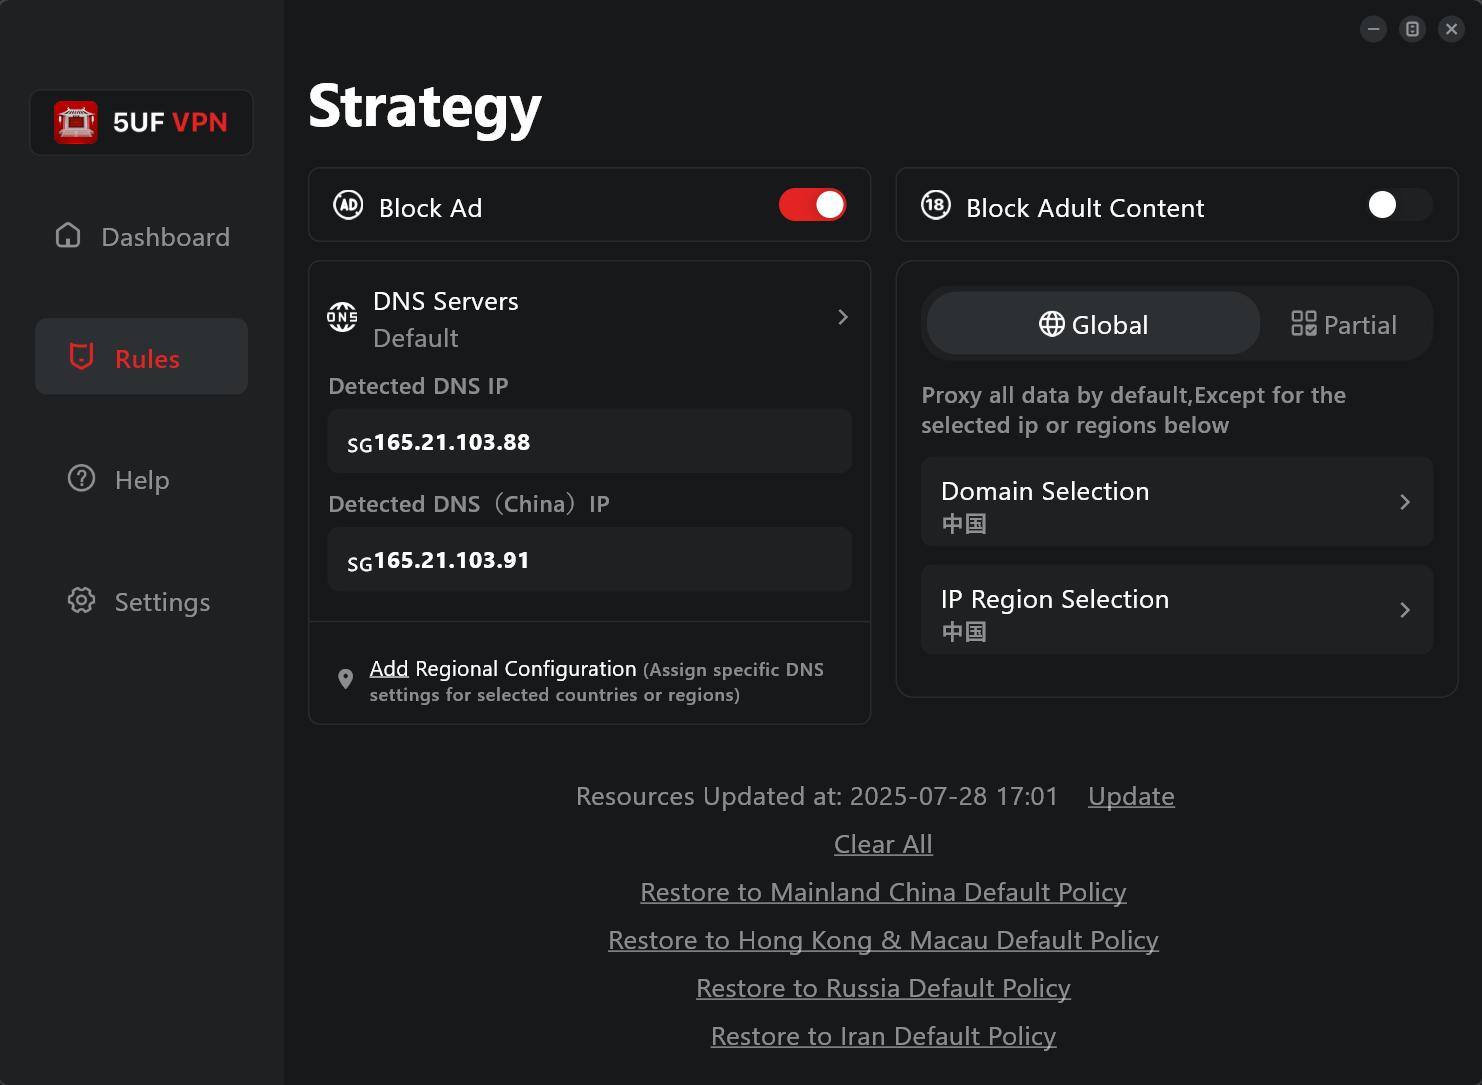1482x1085 pixels.
Task: Click the Clear All link
Action: pos(883,844)
